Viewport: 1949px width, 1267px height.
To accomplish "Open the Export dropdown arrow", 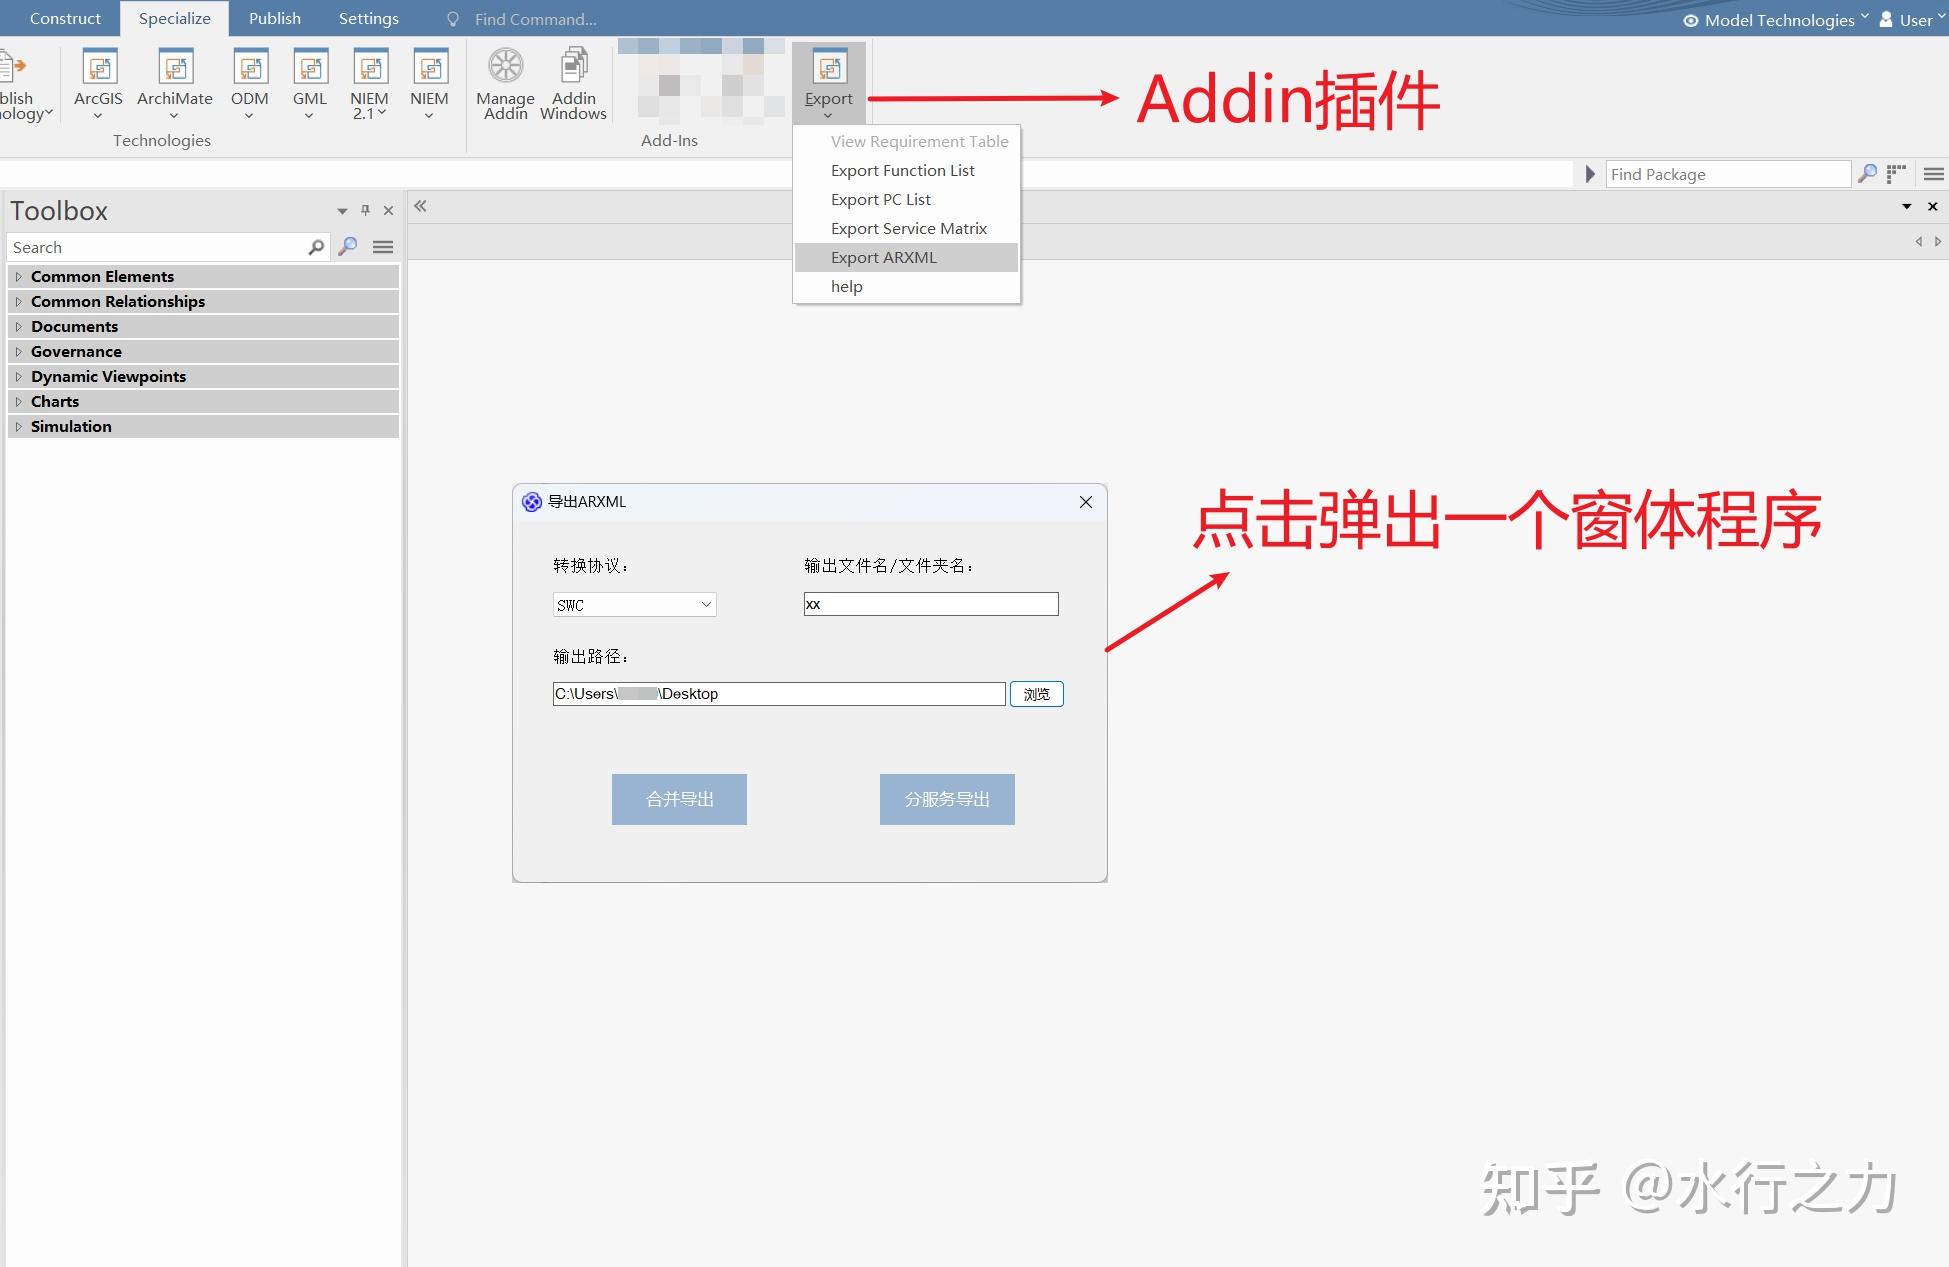I will [828, 113].
